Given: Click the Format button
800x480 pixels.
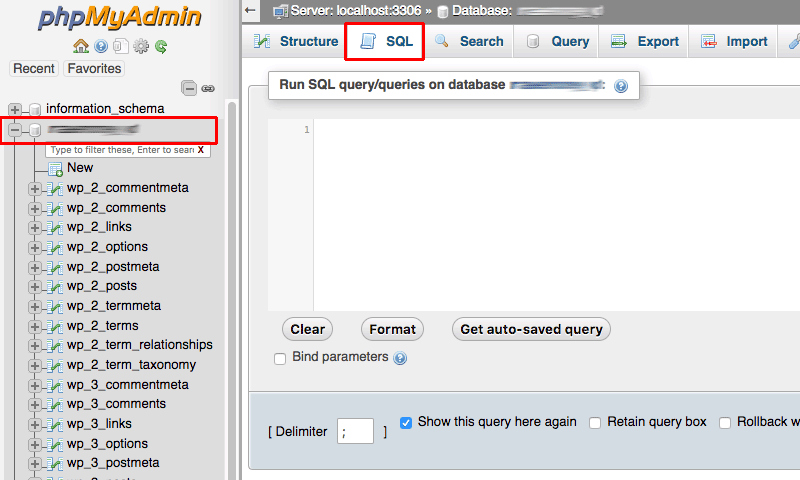Looking at the screenshot, I should (392, 330).
